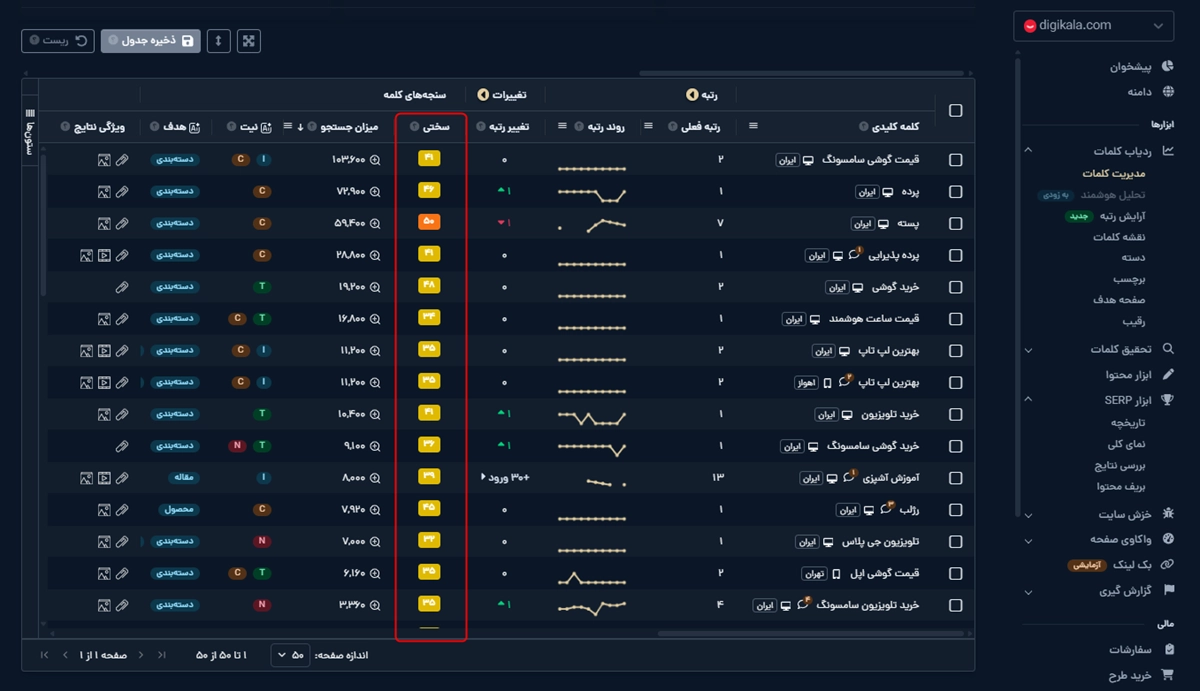Check the پسته row checkbox

tap(955, 224)
